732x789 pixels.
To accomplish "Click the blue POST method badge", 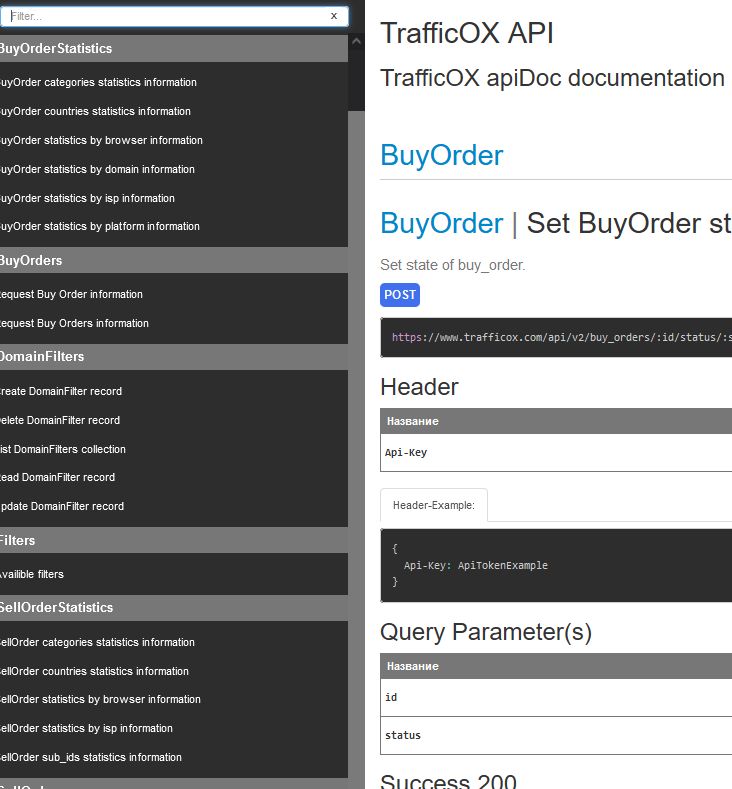I will pyautogui.click(x=400, y=295).
